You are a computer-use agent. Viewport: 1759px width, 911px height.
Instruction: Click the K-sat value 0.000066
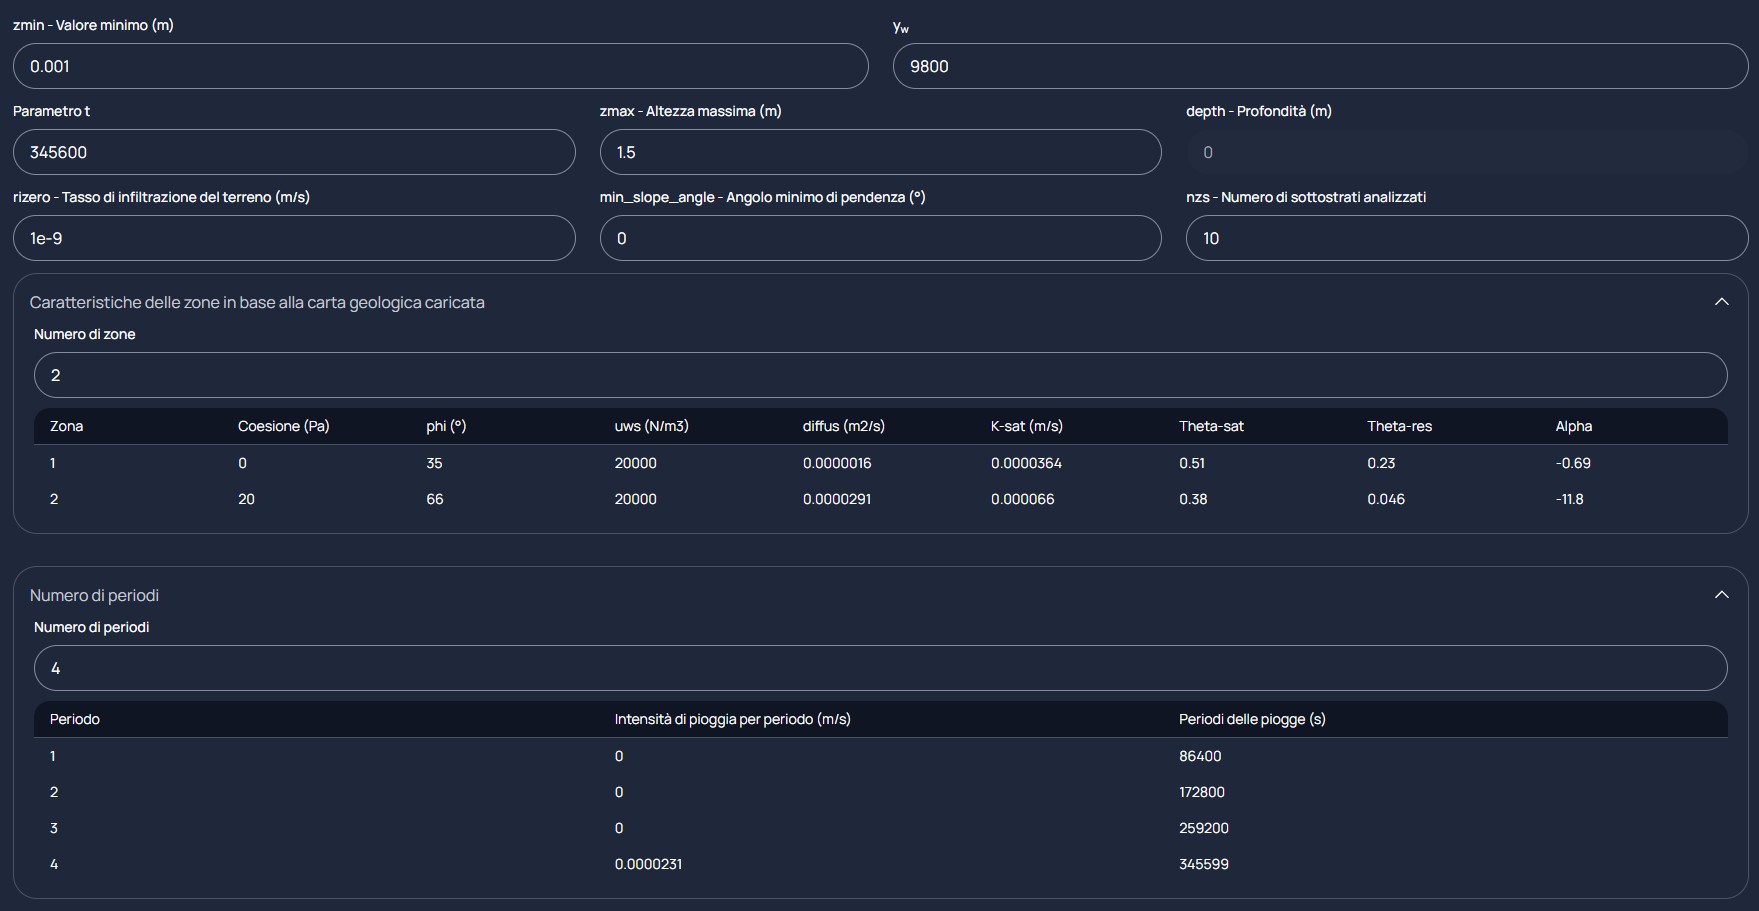pos(1022,499)
